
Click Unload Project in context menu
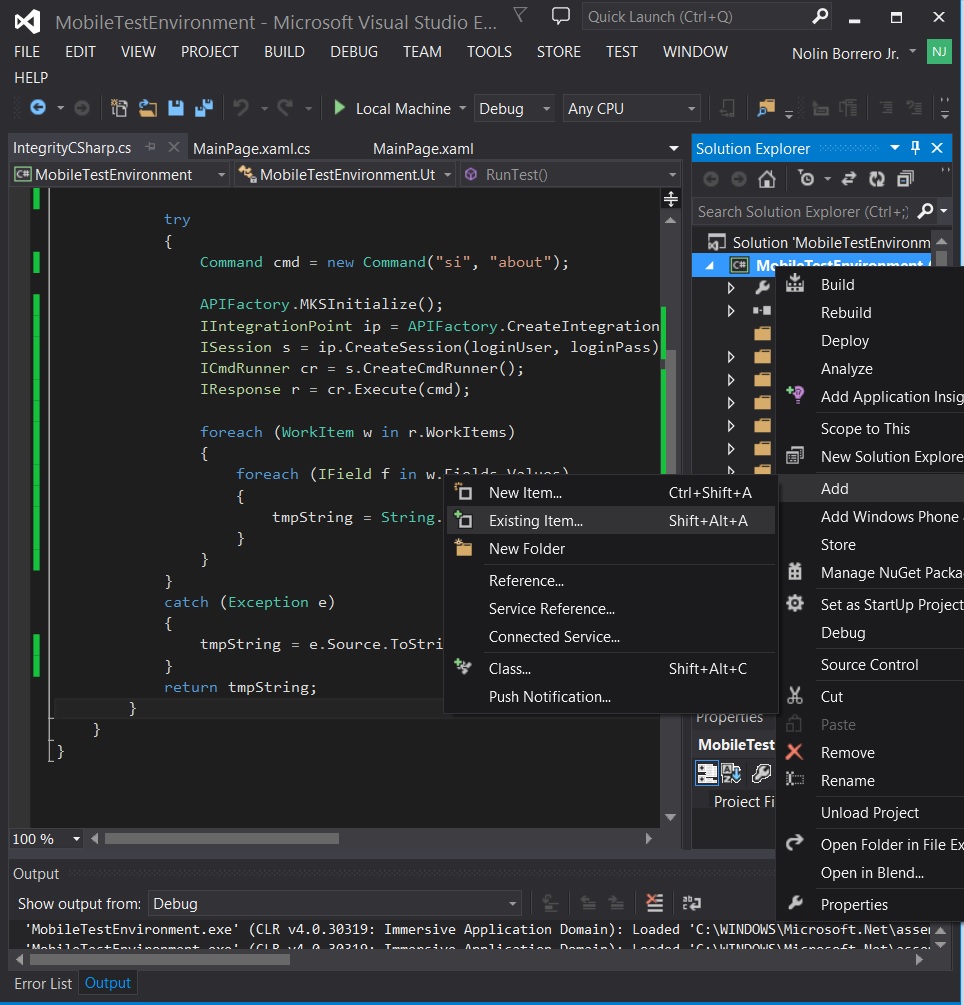(x=870, y=813)
